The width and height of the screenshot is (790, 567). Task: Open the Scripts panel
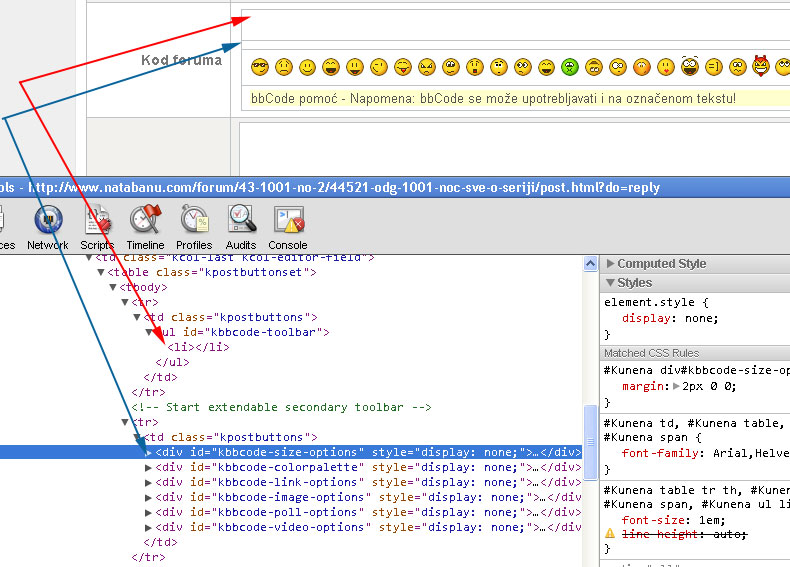tap(97, 226)
